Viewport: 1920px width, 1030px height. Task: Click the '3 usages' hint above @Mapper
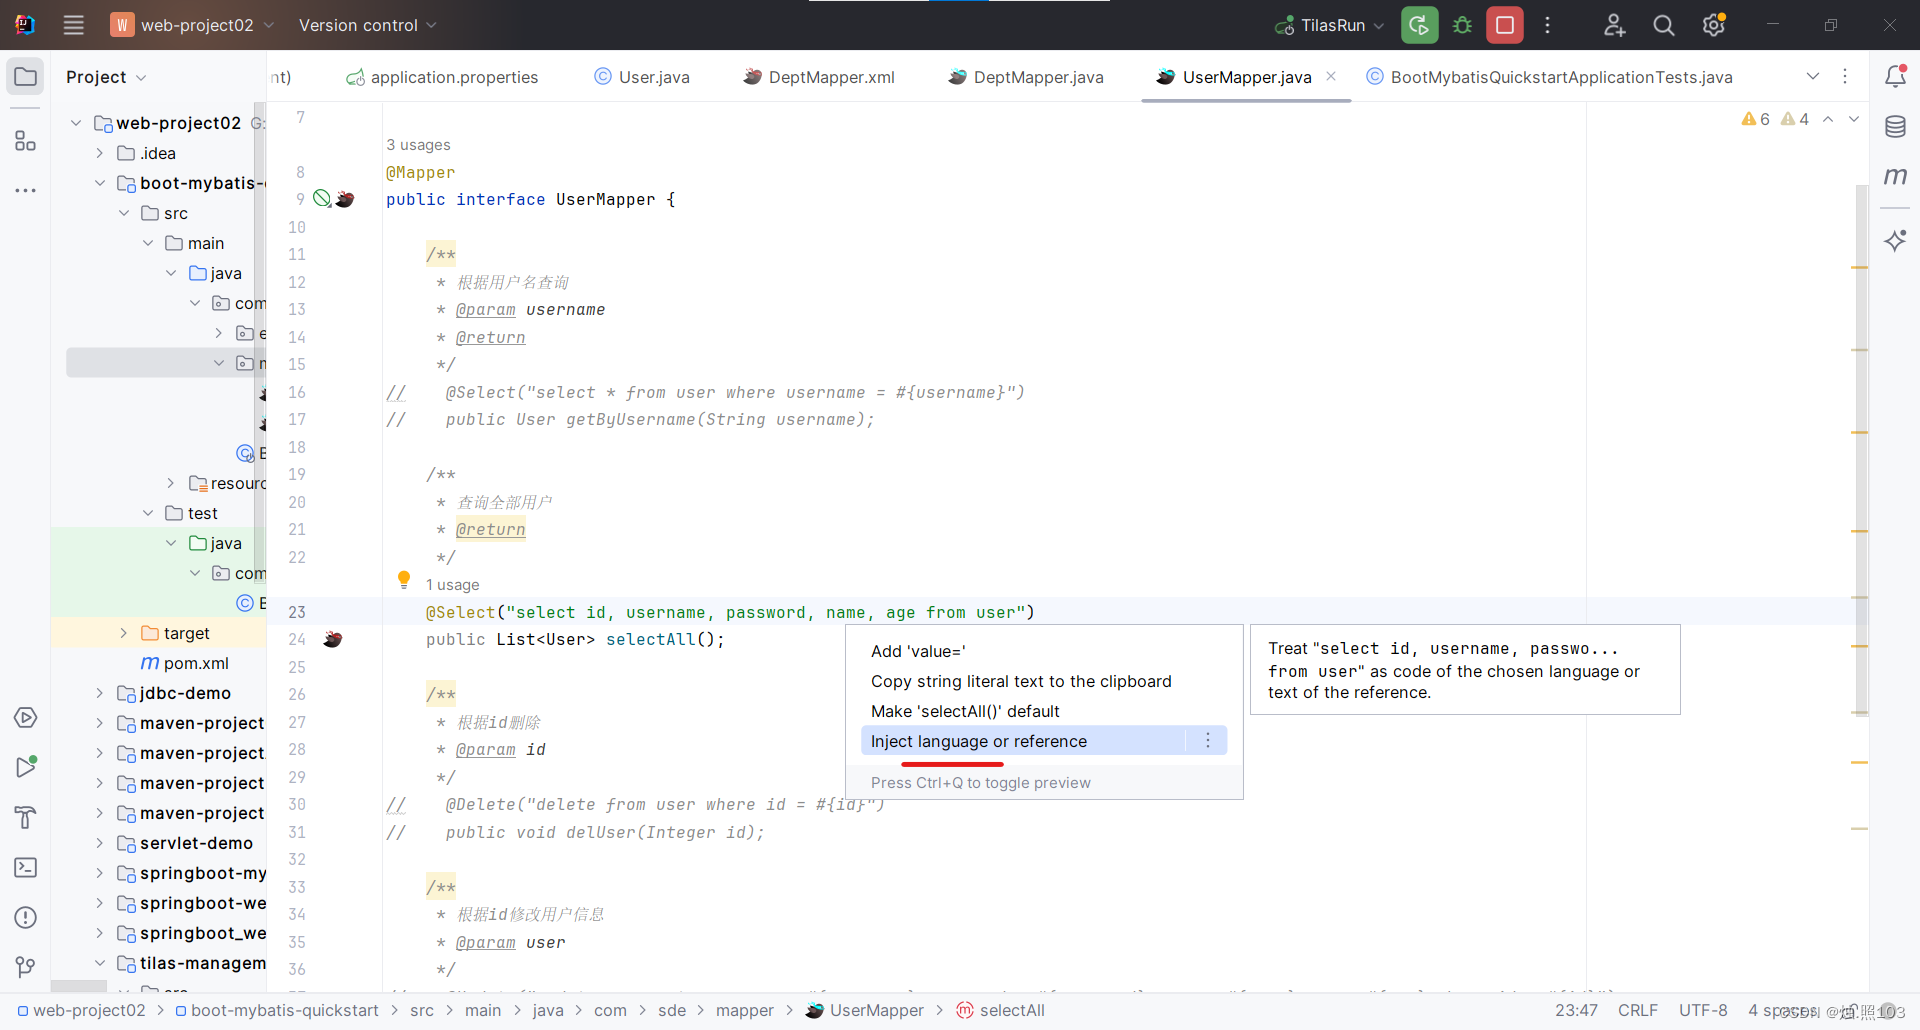click(x=418, y=145)
